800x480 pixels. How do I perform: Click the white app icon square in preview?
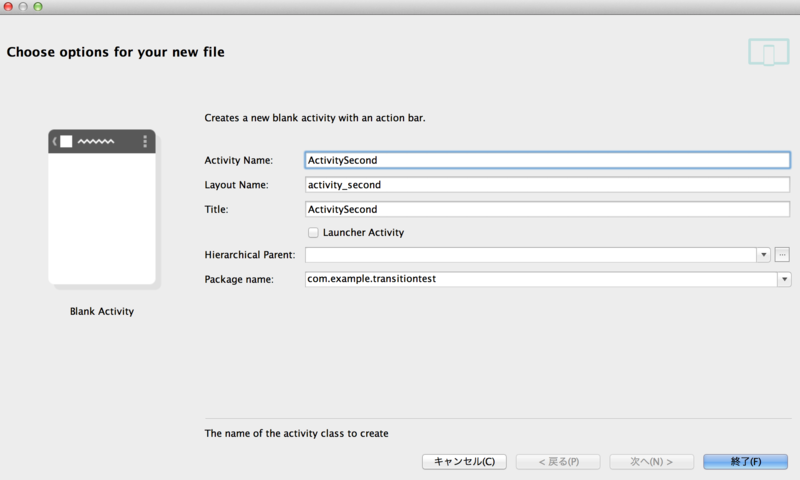click(x=66, y=141)
